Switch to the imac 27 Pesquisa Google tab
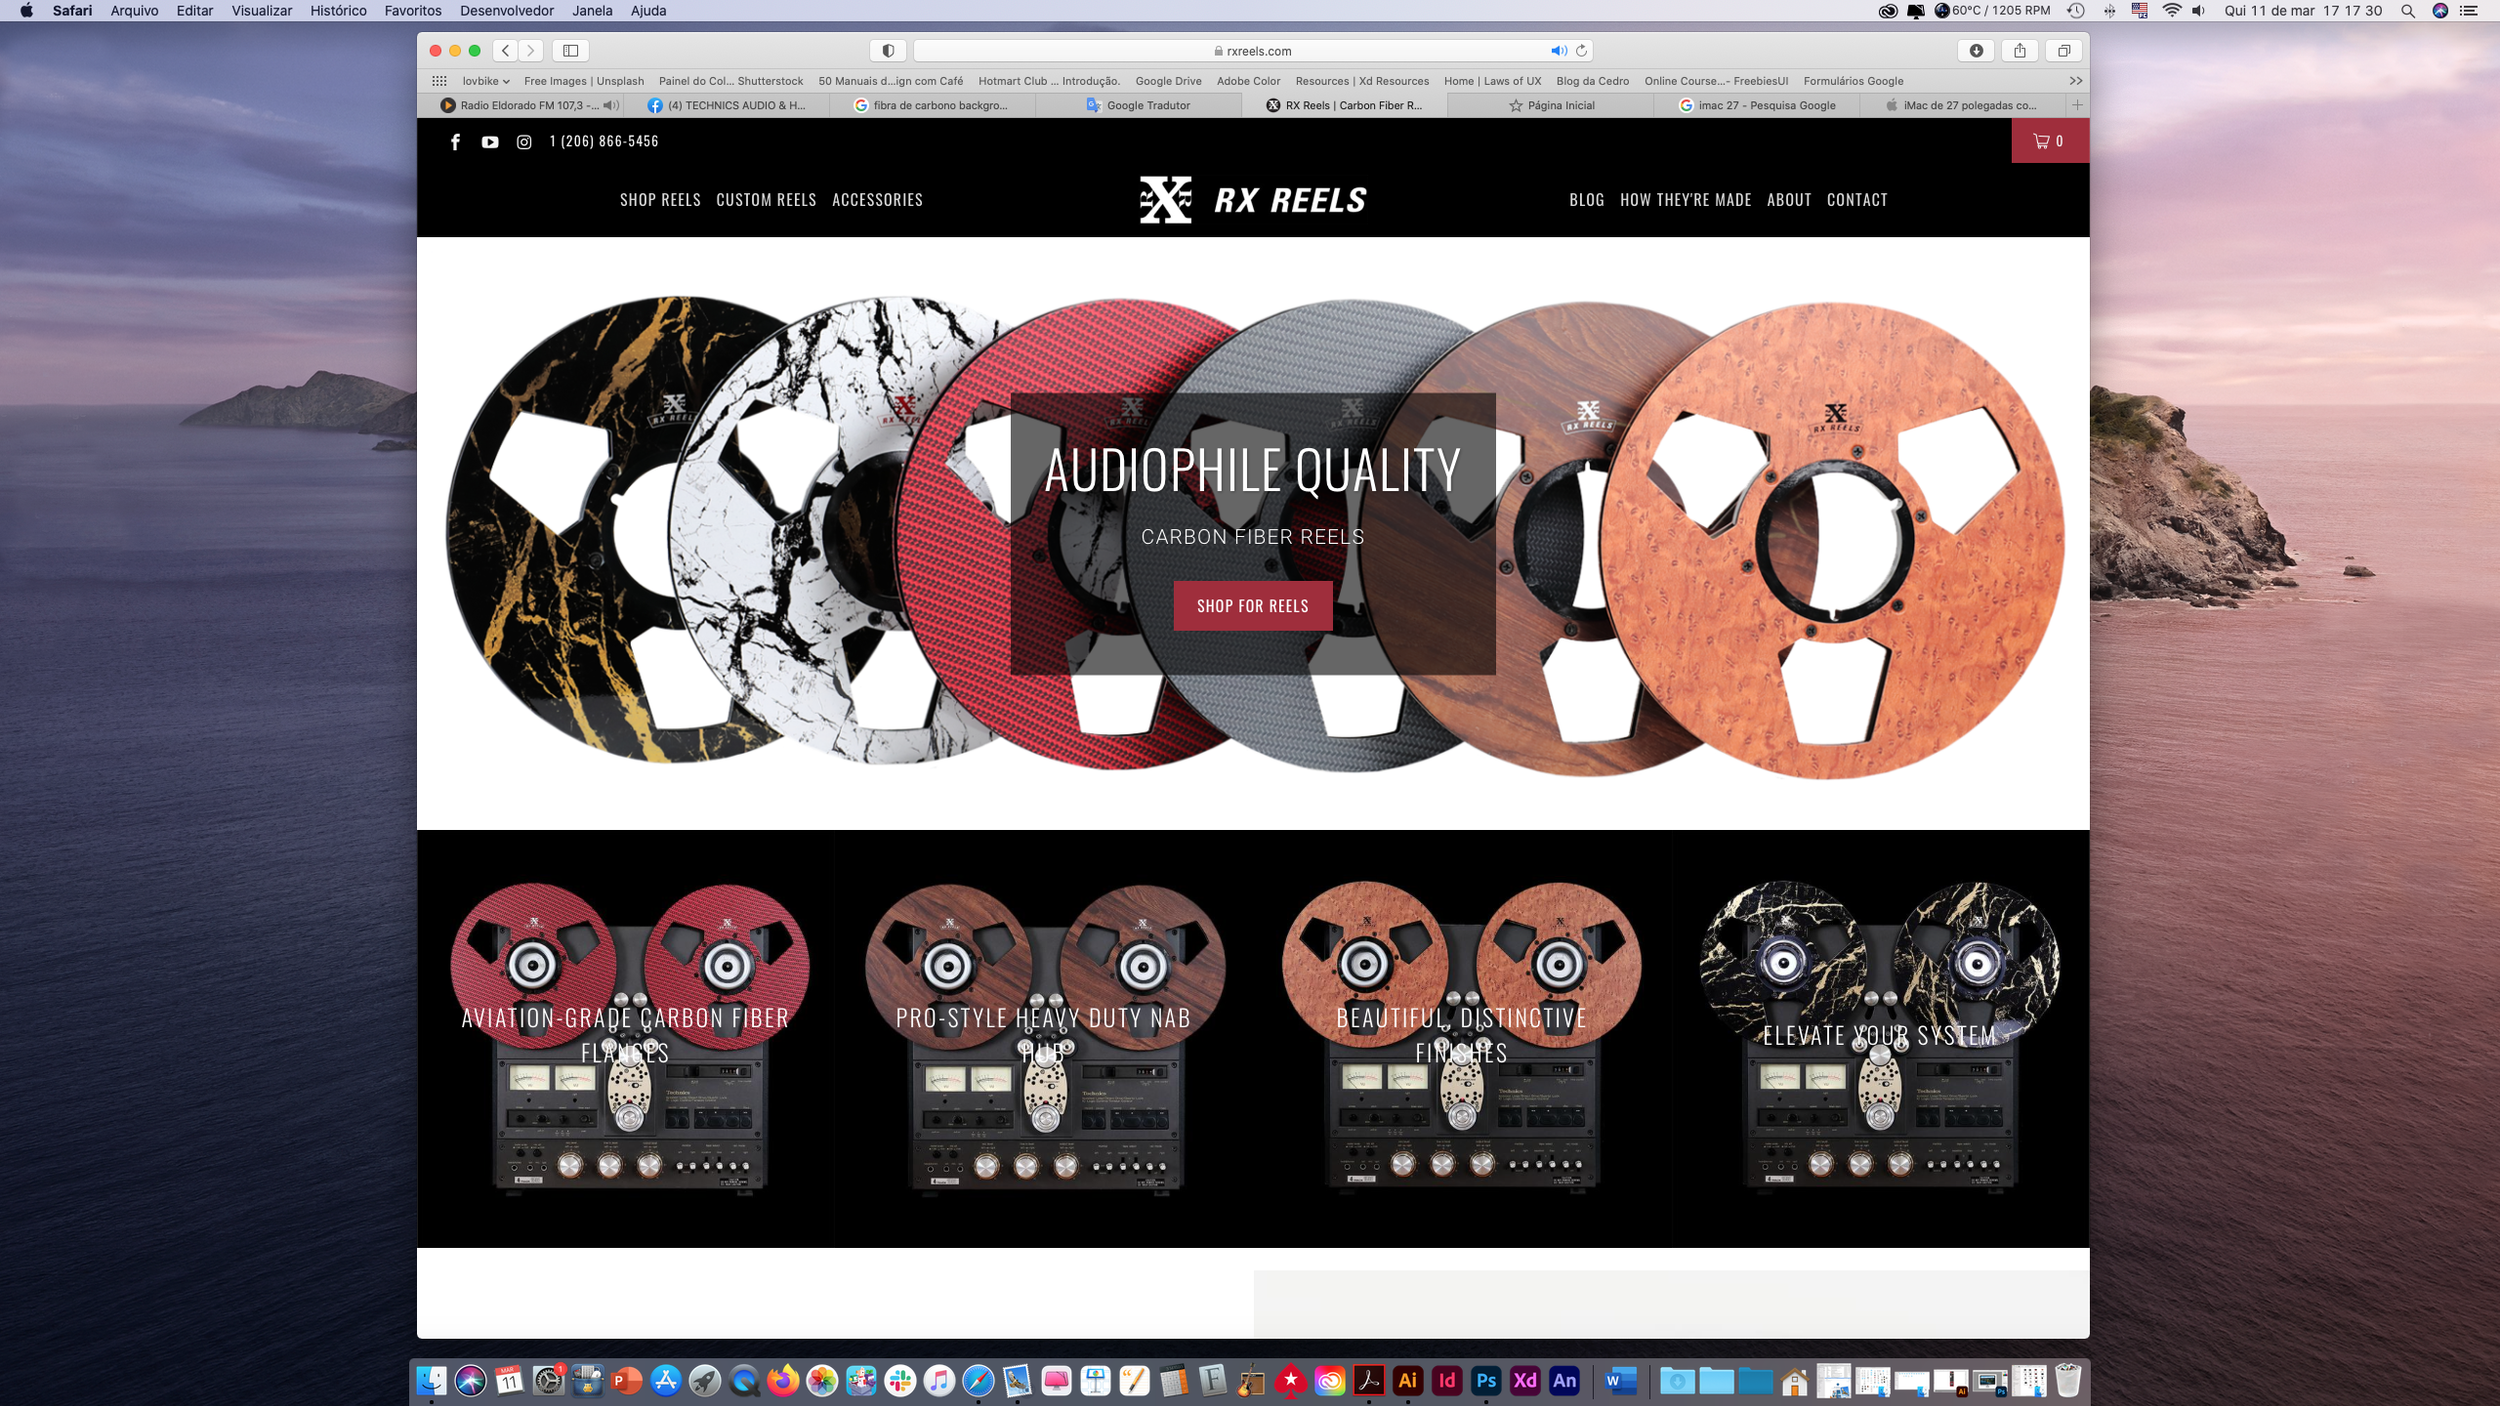The image size is (2500, 1406). point(1756,105)
